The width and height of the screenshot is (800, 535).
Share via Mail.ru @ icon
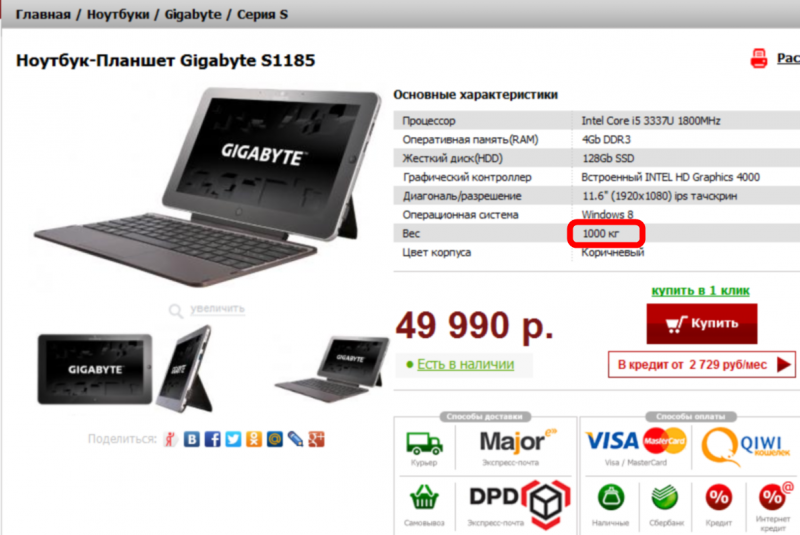pyautogui.click(x=274, y=439)
